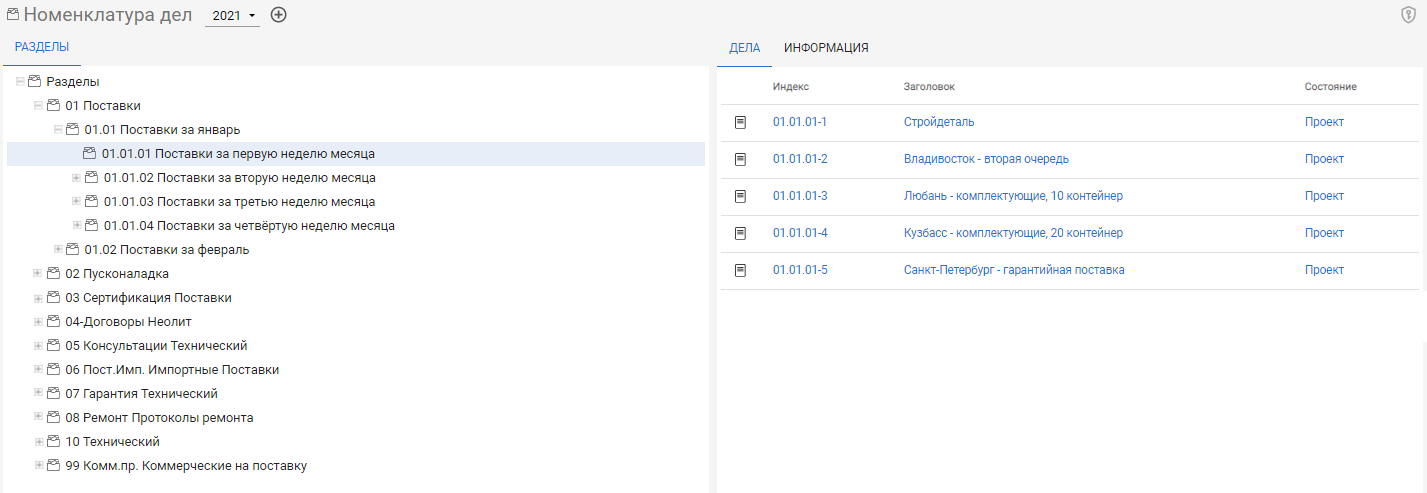Viewport: 1427px width, 493px height.
Task: Expand the 04-Договоры Неолит section
Action: point(38,322)
